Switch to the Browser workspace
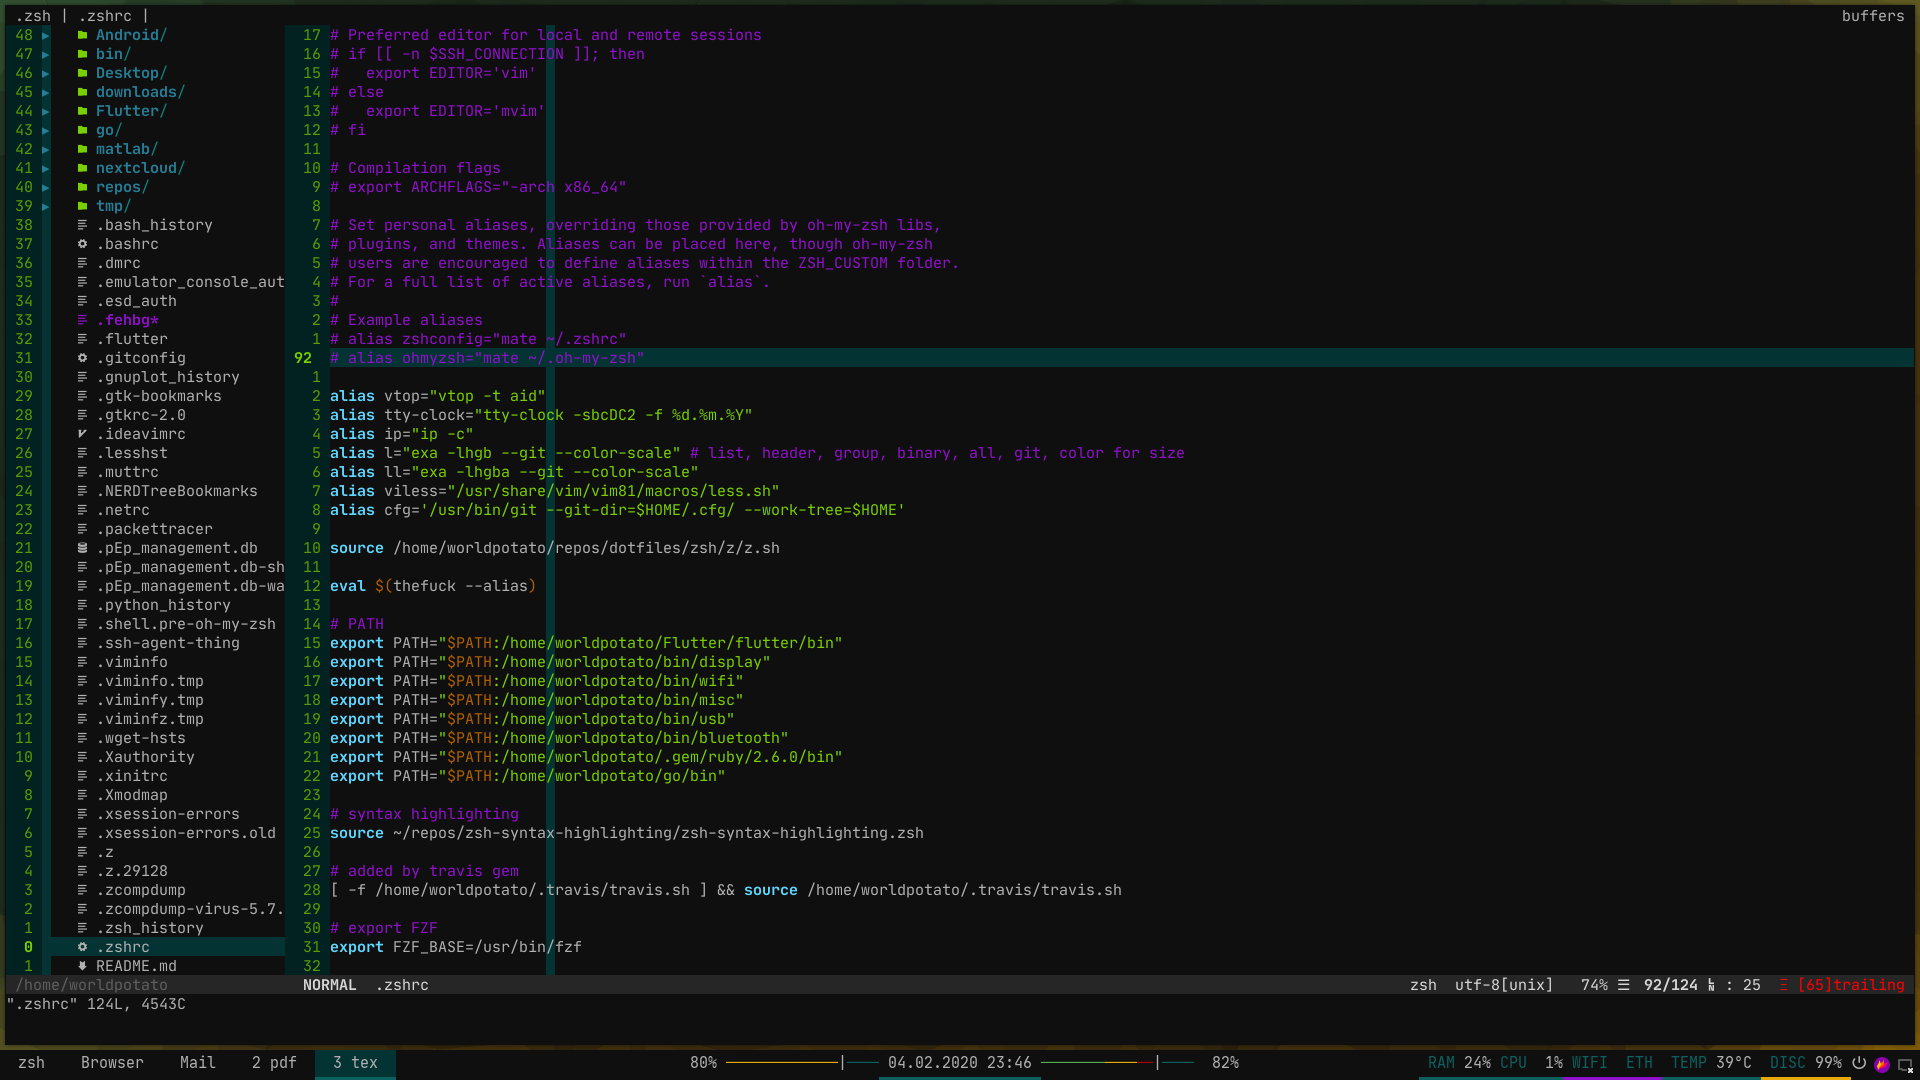Image resolution: width=1920 pixels, height=1080 pixels. pos(112,1063)
